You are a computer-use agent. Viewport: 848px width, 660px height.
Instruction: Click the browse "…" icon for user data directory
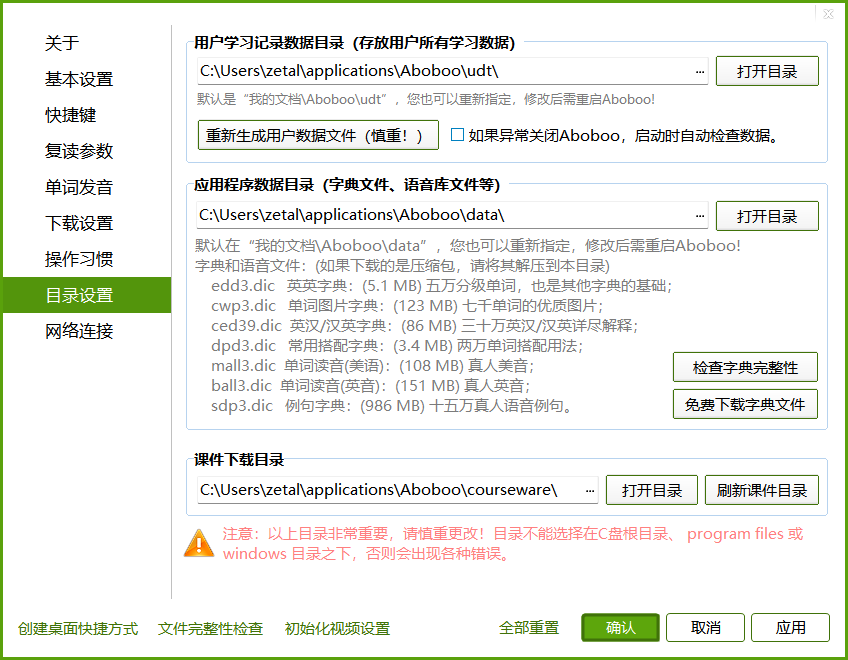[702, 71]
